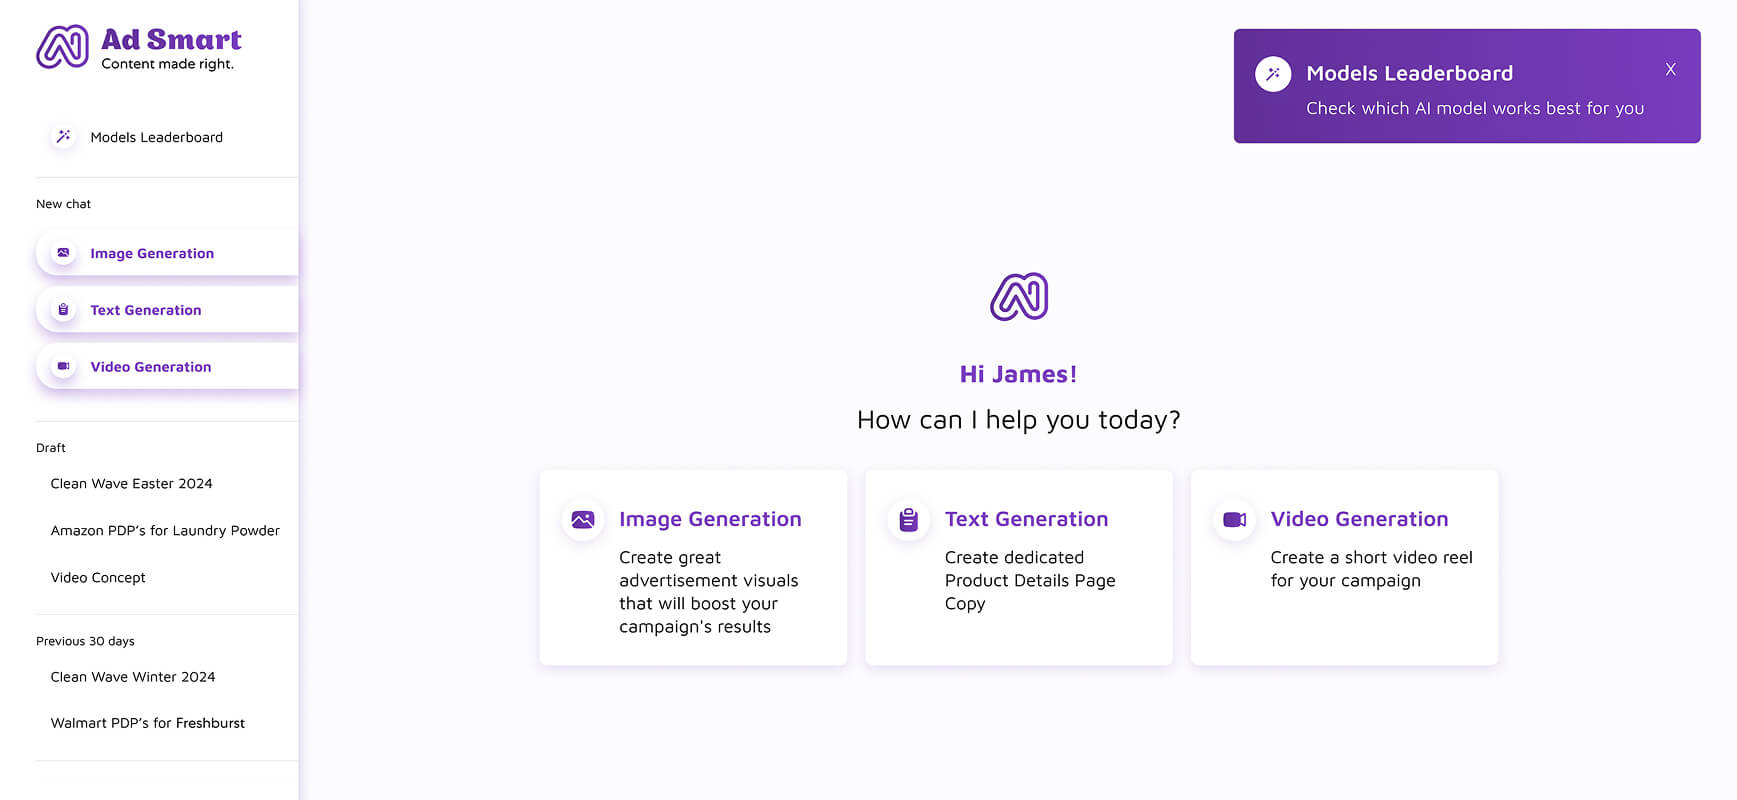Image resolution: width=1737 pixels, height=800 pixels.
Task: Start a new Video Generation chat from the sidebar
Action: (x=167, y=366)
